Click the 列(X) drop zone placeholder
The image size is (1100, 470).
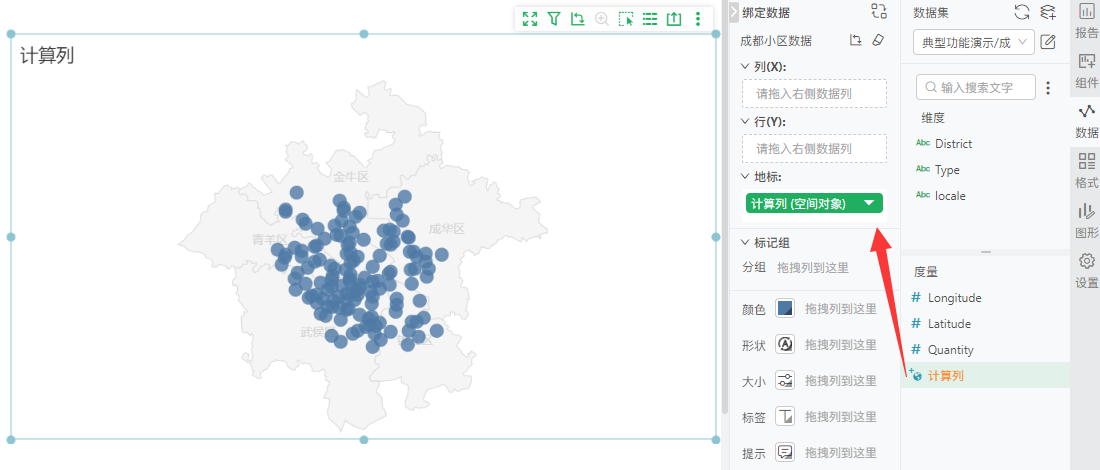tap(814, 93)
